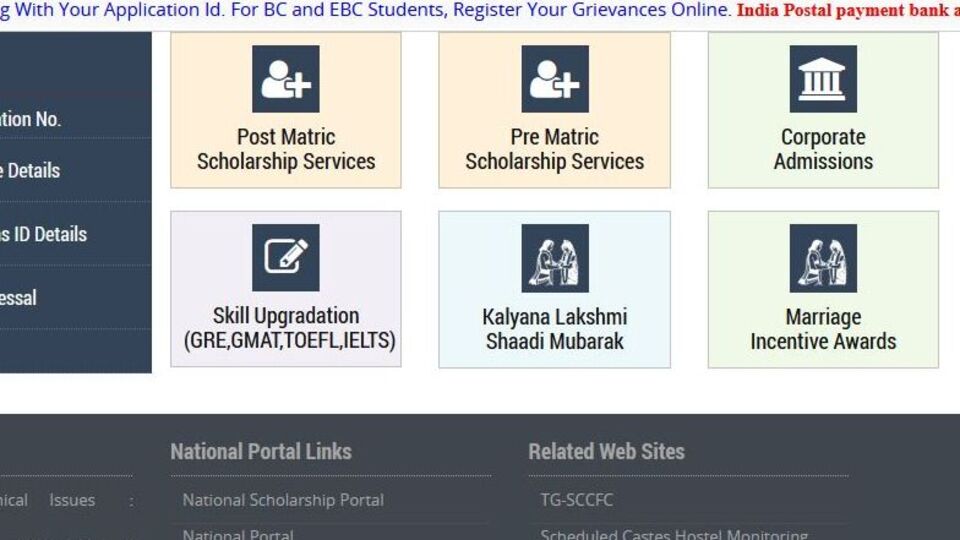Open Post Matric Scholarship Services text link

point(286,149)
